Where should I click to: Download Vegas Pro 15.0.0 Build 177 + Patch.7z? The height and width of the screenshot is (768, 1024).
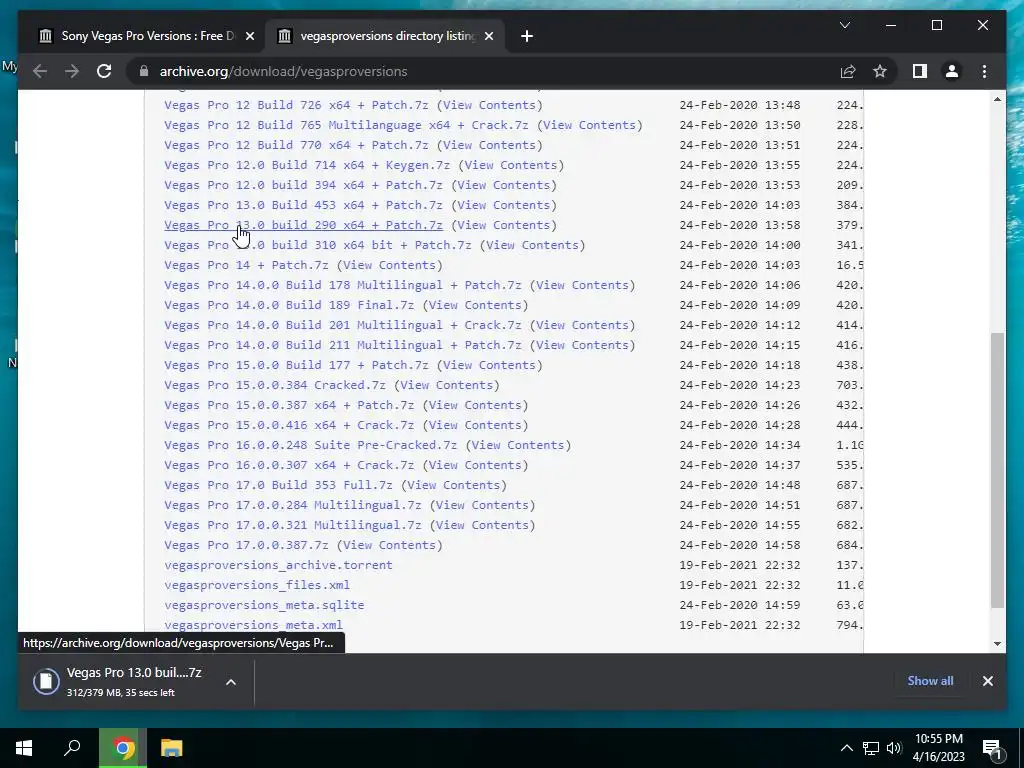(296, 365)
